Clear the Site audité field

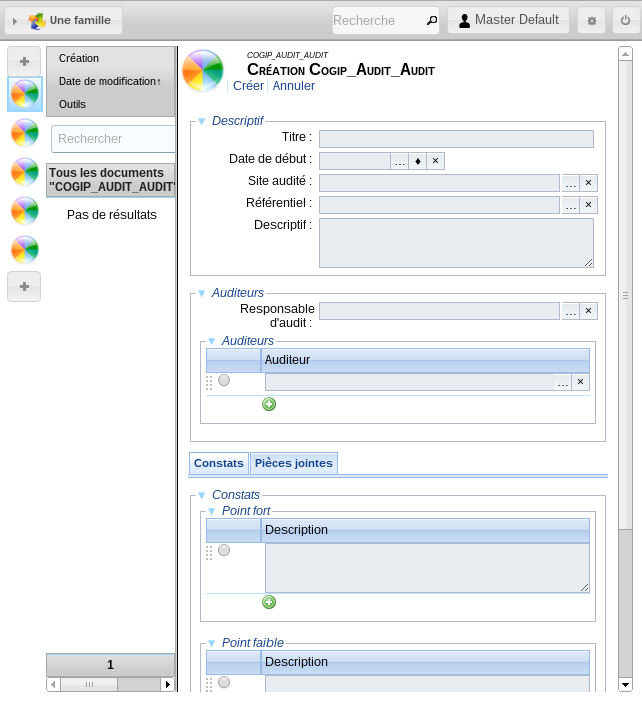pyautogui.click(x=588, y=183)
